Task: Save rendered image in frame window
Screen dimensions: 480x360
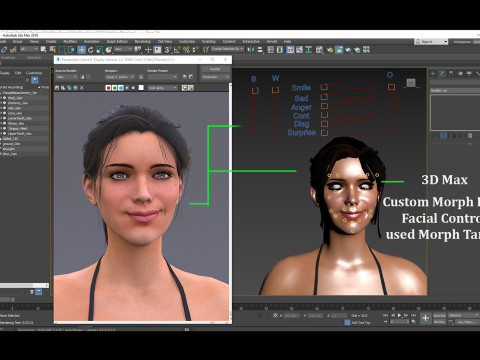Action: [57, 88]
